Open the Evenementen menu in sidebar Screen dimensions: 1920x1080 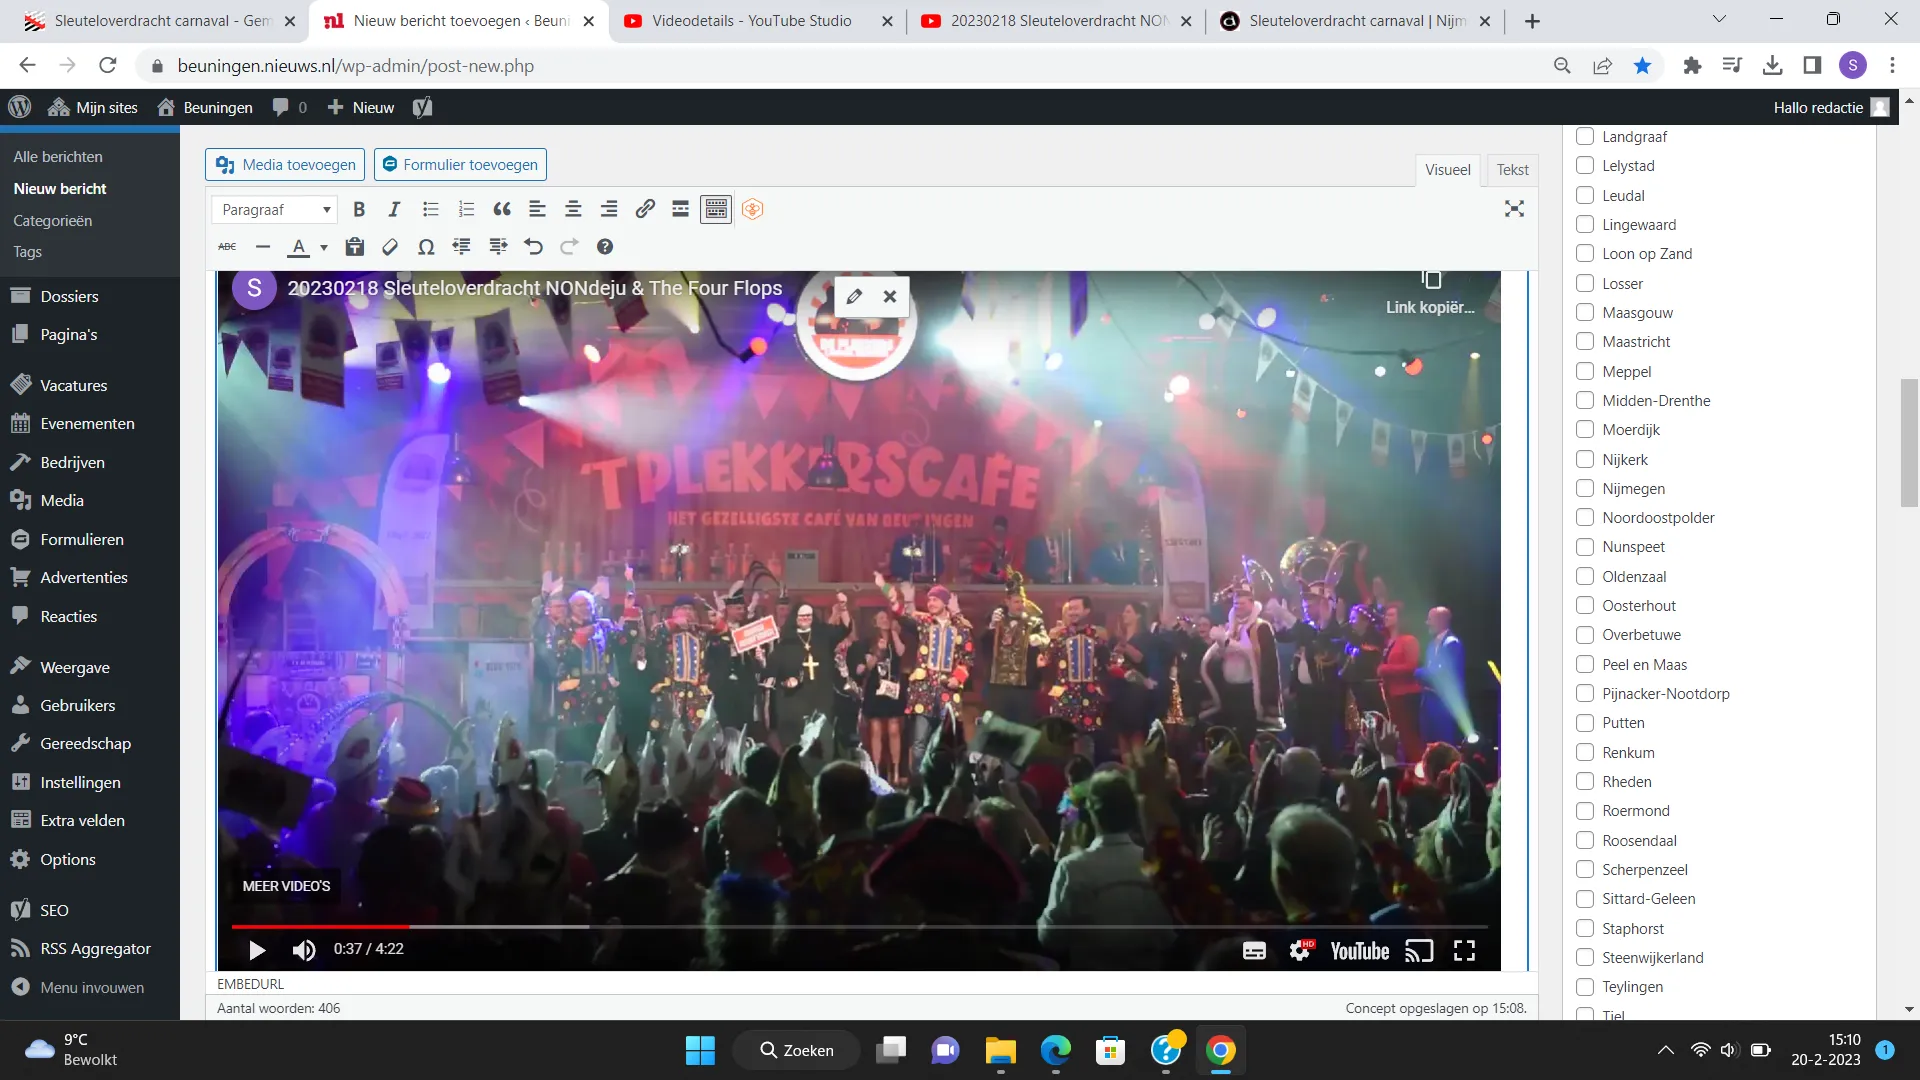[87, 424]
